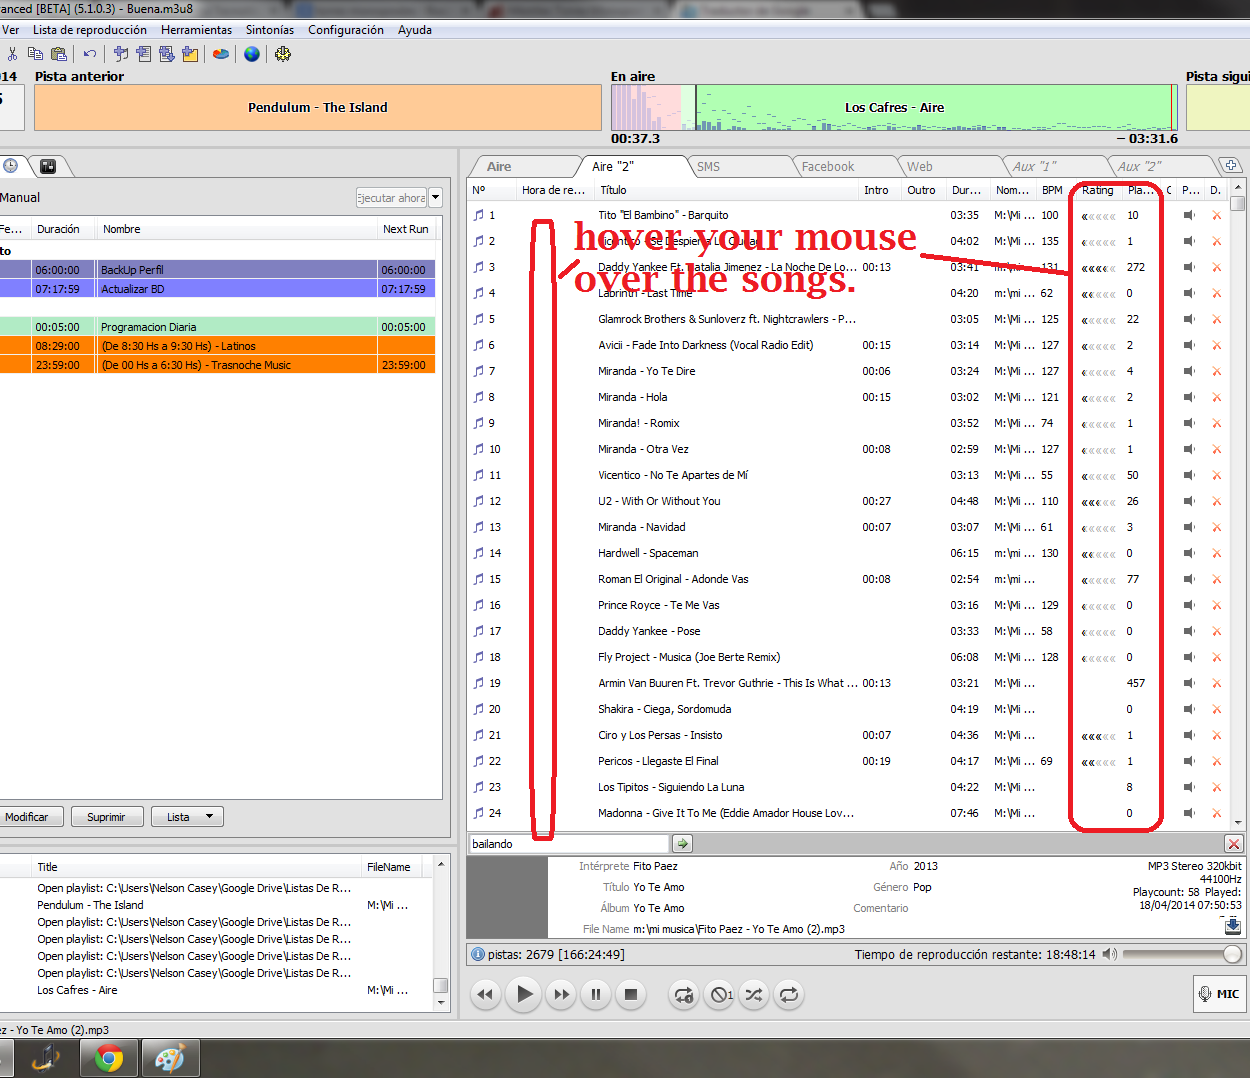
Task: Open the globe broadcast icon in the toolbar
Action: coord(252,54)
